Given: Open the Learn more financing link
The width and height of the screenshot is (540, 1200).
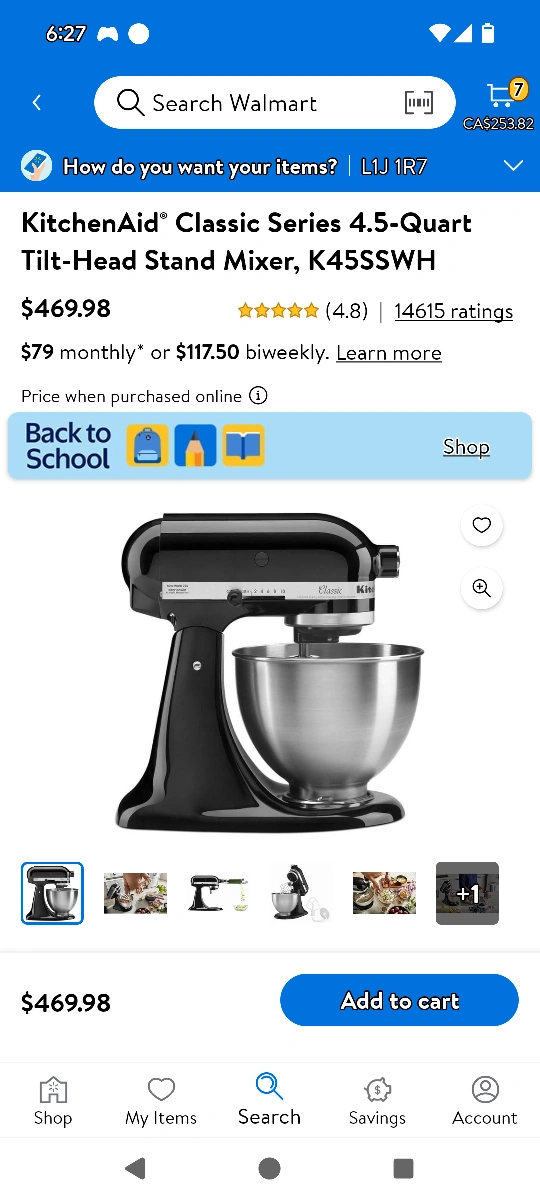Looking at the screenshot, I should pyautogui.click(x=389, y=353).
